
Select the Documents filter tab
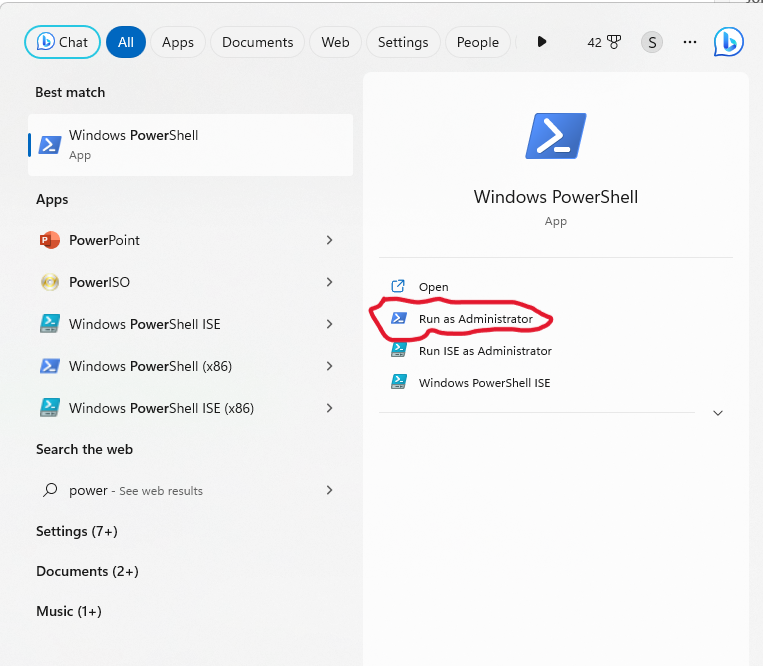[x=257, y=42]
